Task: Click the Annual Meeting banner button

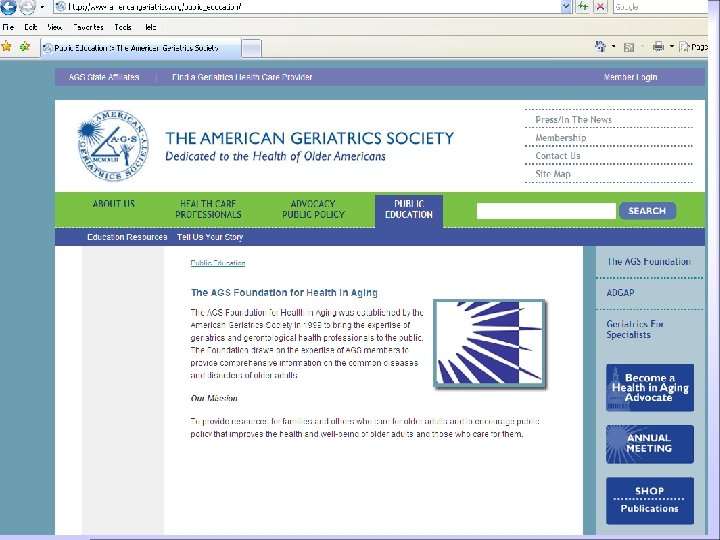Action: tap(650, 444)
